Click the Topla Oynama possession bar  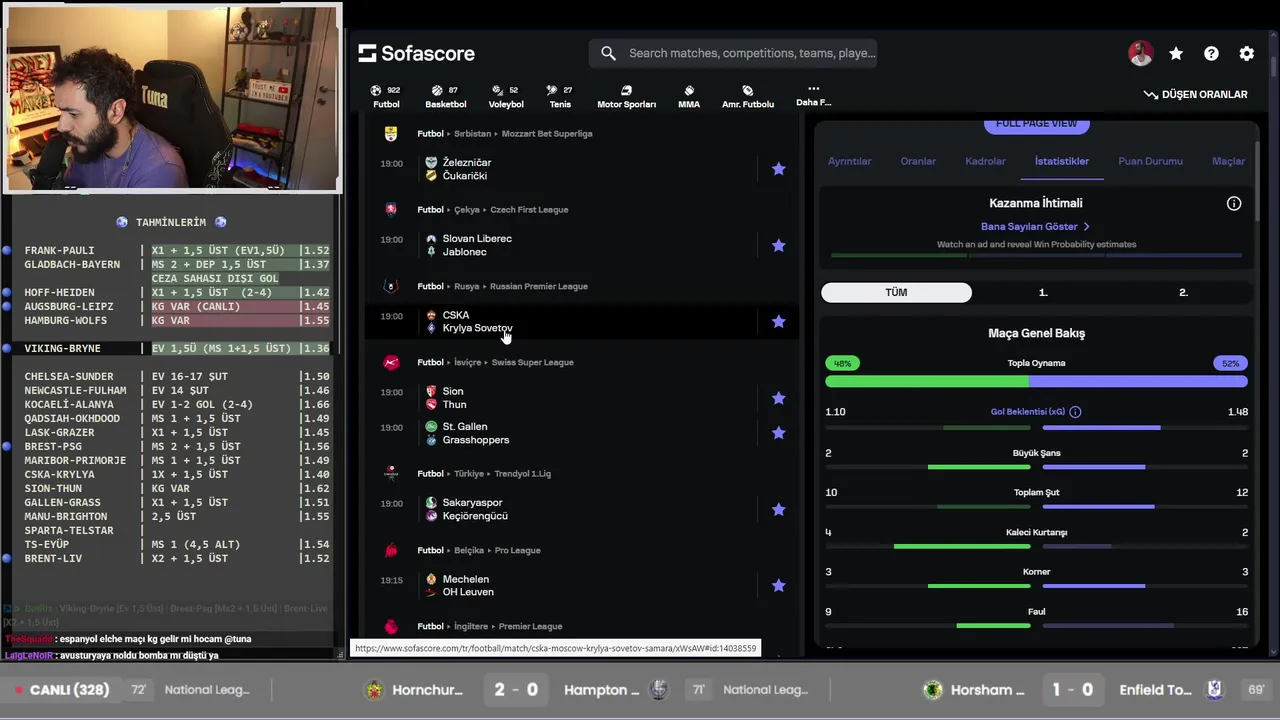point(1036,381)
